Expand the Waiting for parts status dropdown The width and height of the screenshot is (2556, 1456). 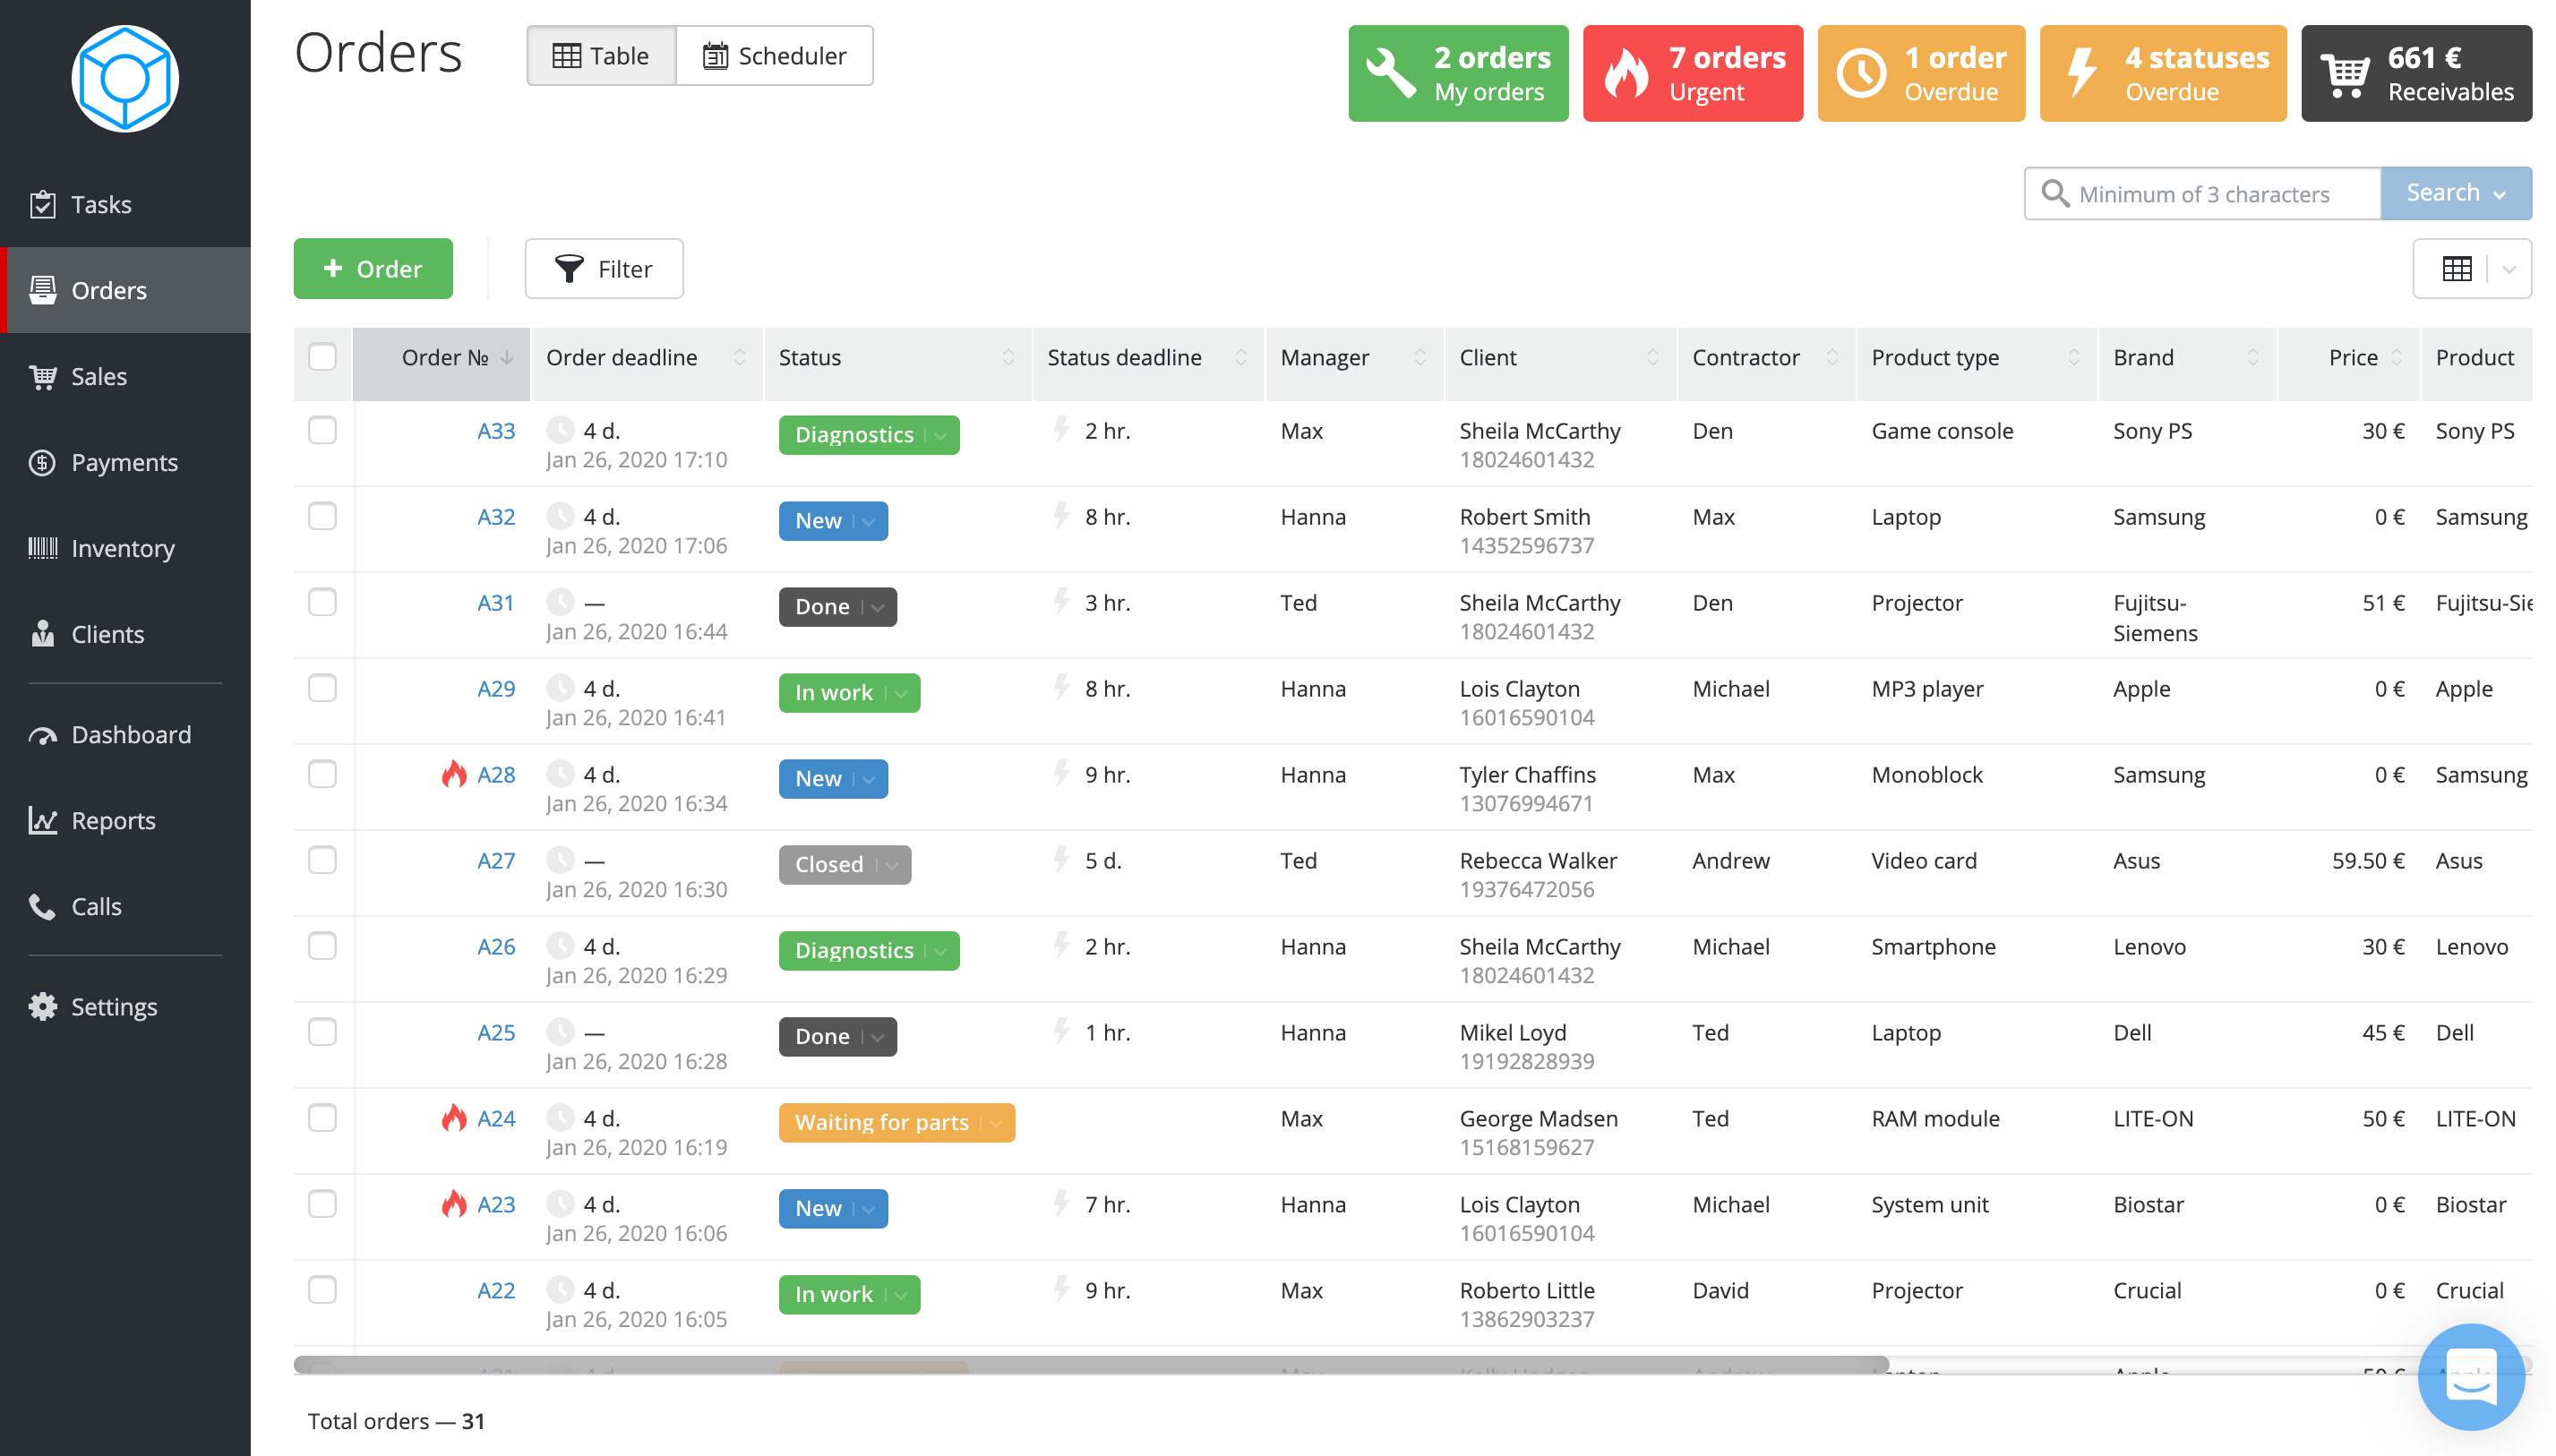tap(996, 1123)
